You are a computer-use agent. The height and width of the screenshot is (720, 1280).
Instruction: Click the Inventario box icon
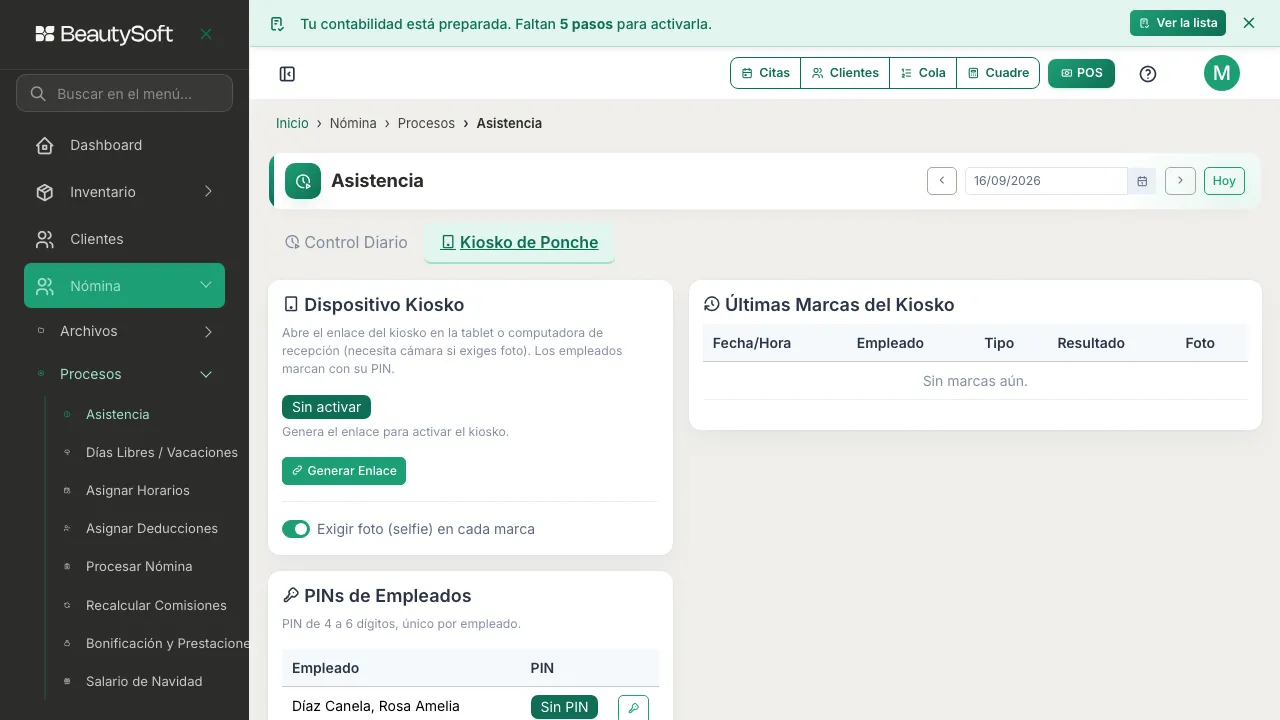(45, 192)
